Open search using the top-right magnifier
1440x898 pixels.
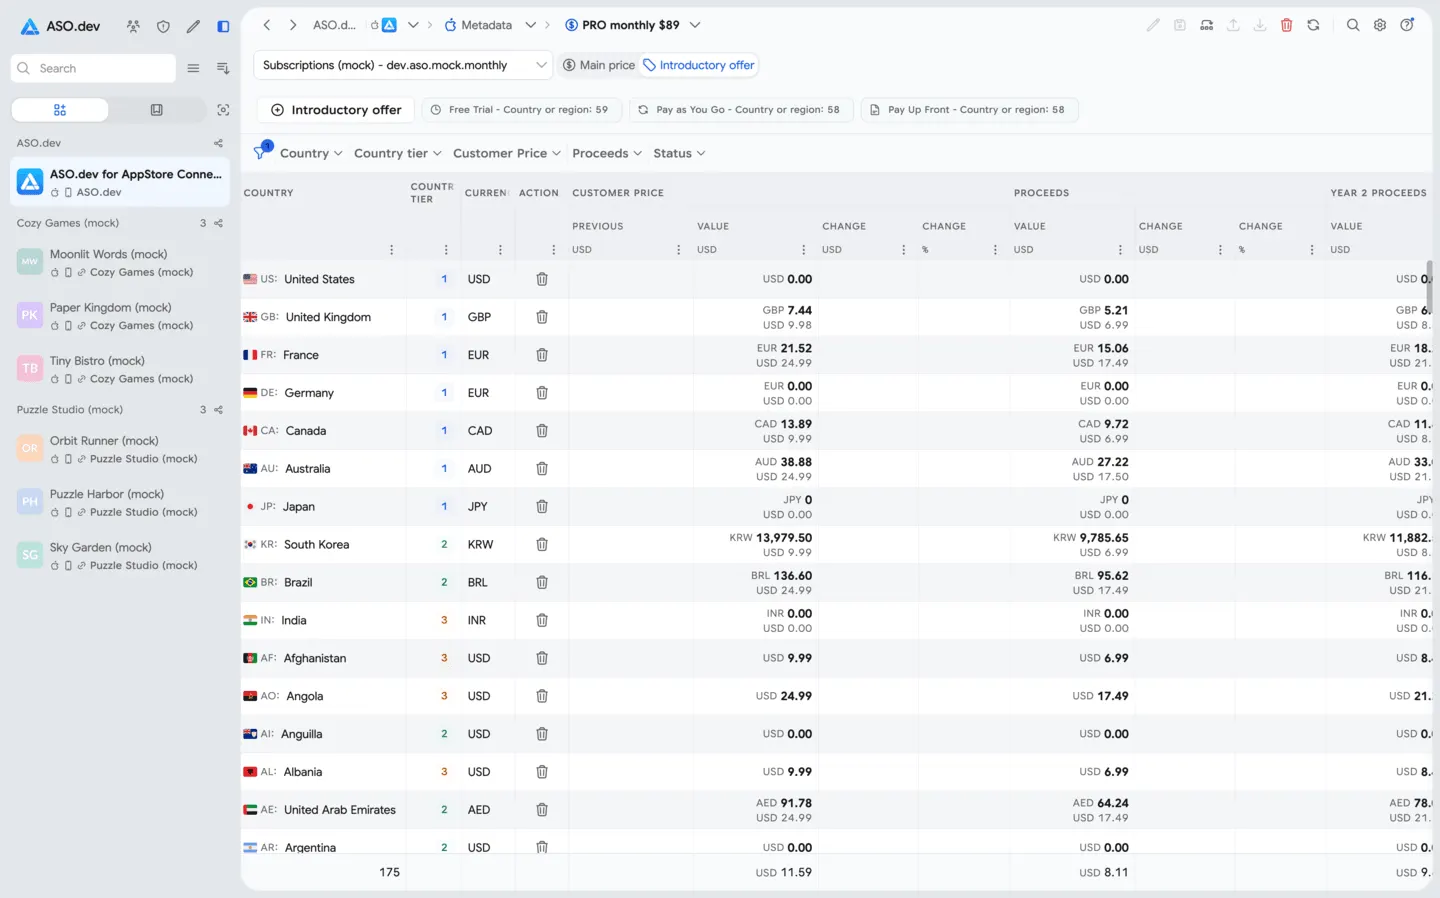1353,25
